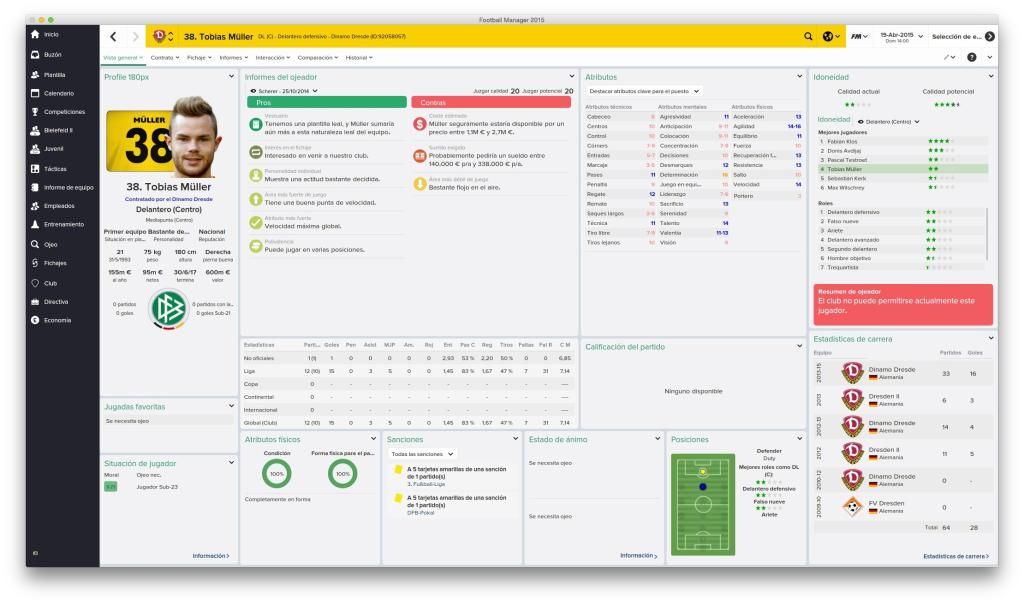Viewport: 1024px width, 604px height.
Task: Expand the Jugadas favoritas panel menu
Action: [231, 406]
